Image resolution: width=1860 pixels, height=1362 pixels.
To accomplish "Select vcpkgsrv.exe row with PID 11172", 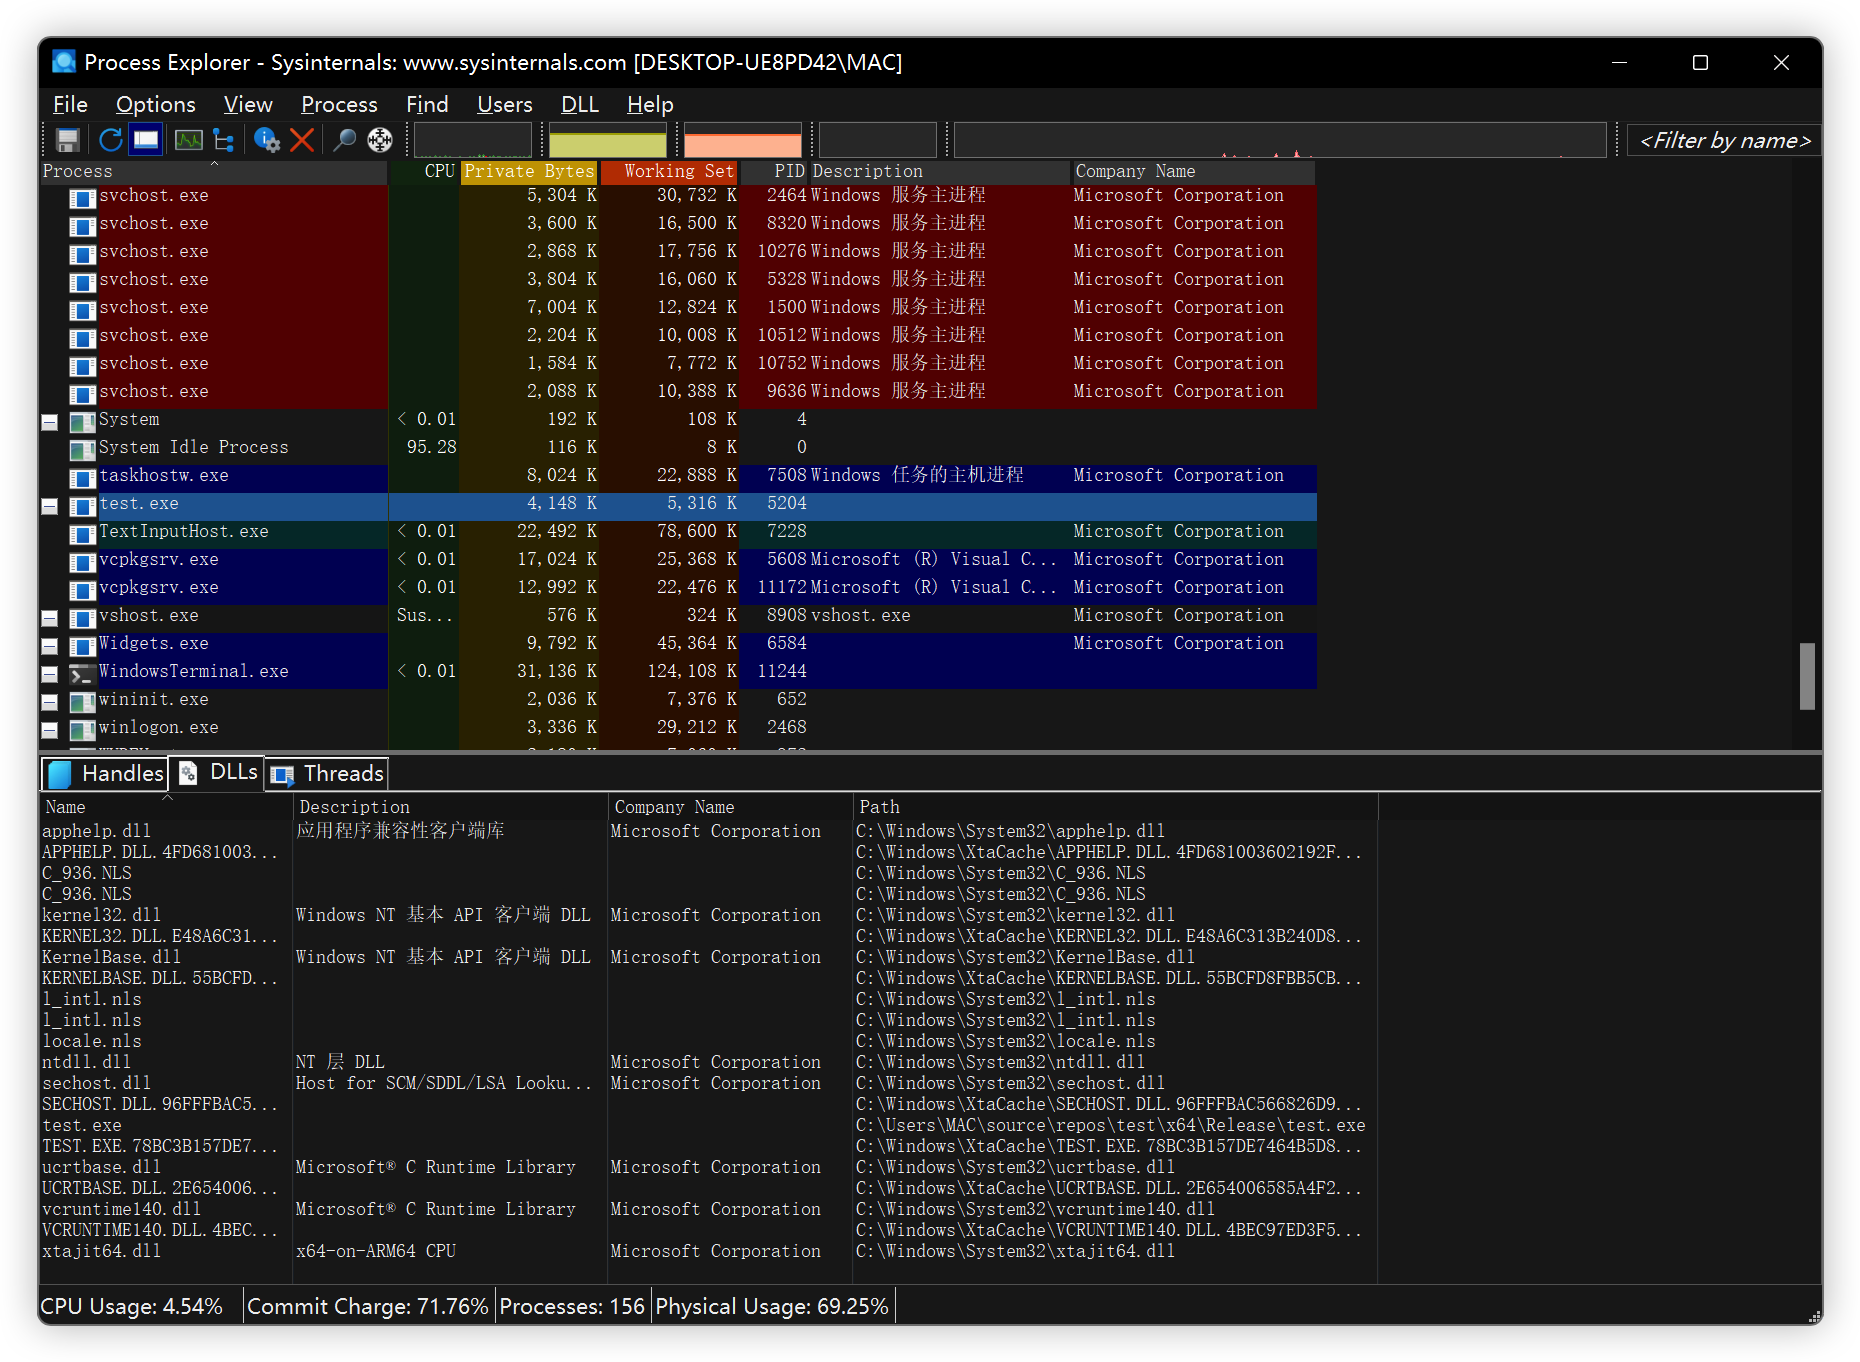I will click(x=678, y=588).
